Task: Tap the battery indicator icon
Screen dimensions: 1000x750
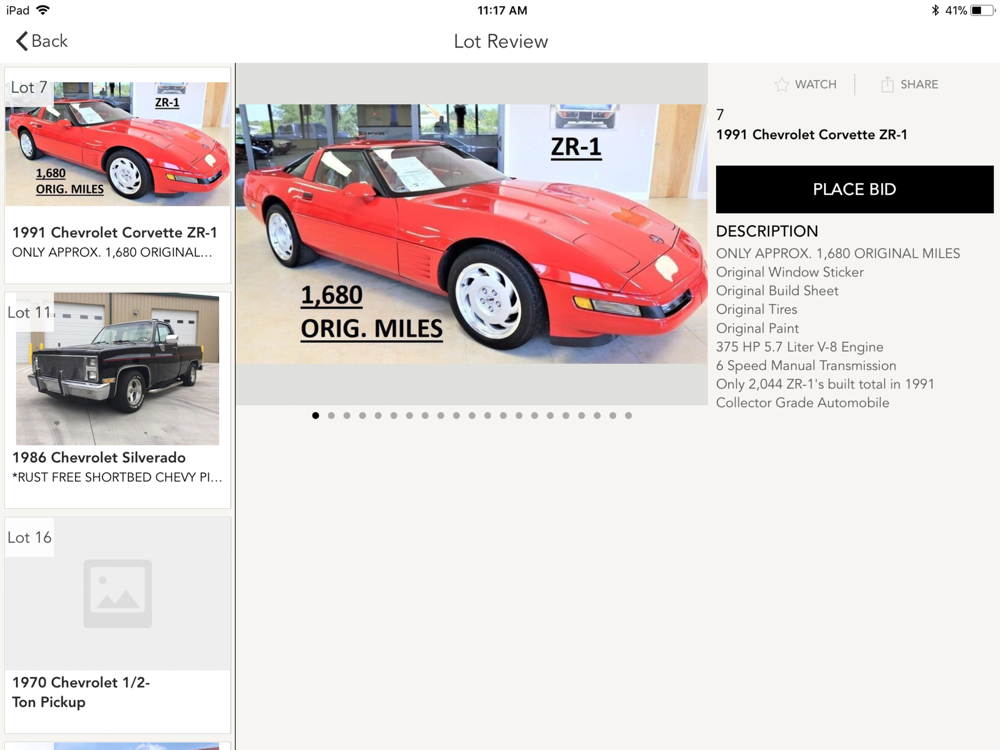Action: coord(982,10)
